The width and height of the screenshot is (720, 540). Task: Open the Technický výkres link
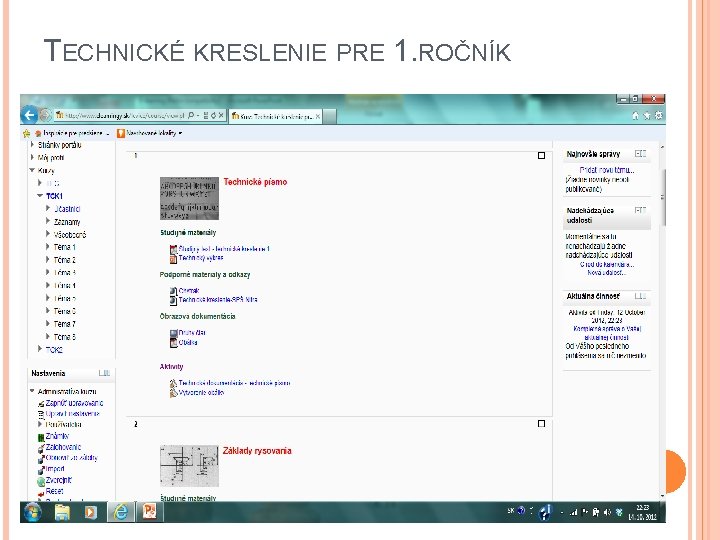tap(201, 258)
